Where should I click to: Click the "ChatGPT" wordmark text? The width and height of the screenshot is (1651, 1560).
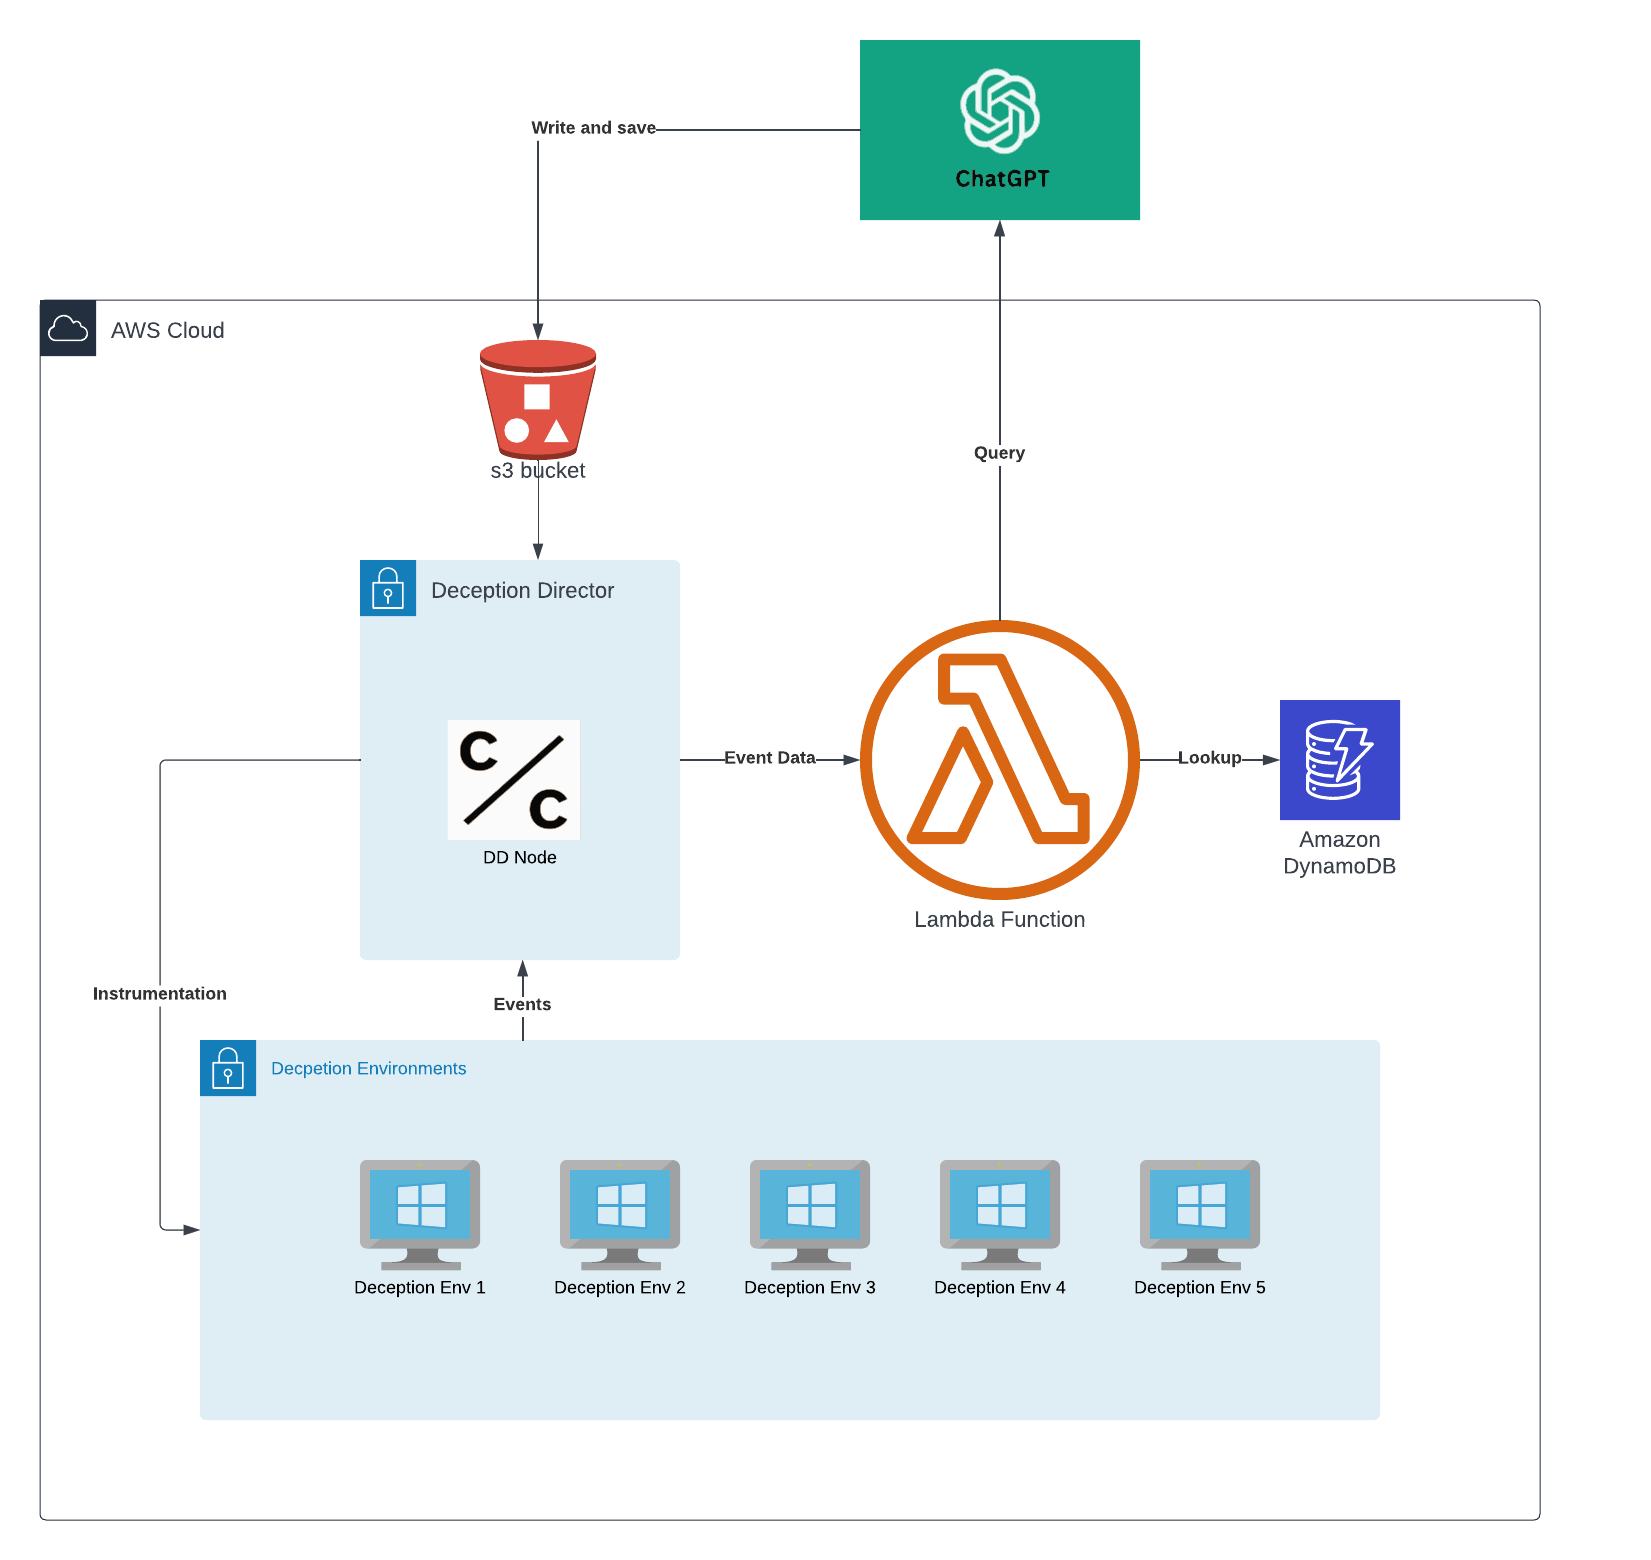(1002, 179)
